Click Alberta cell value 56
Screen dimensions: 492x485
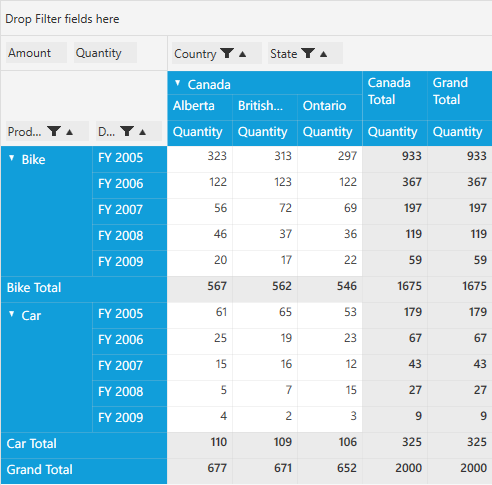click(x=200, y=211)
